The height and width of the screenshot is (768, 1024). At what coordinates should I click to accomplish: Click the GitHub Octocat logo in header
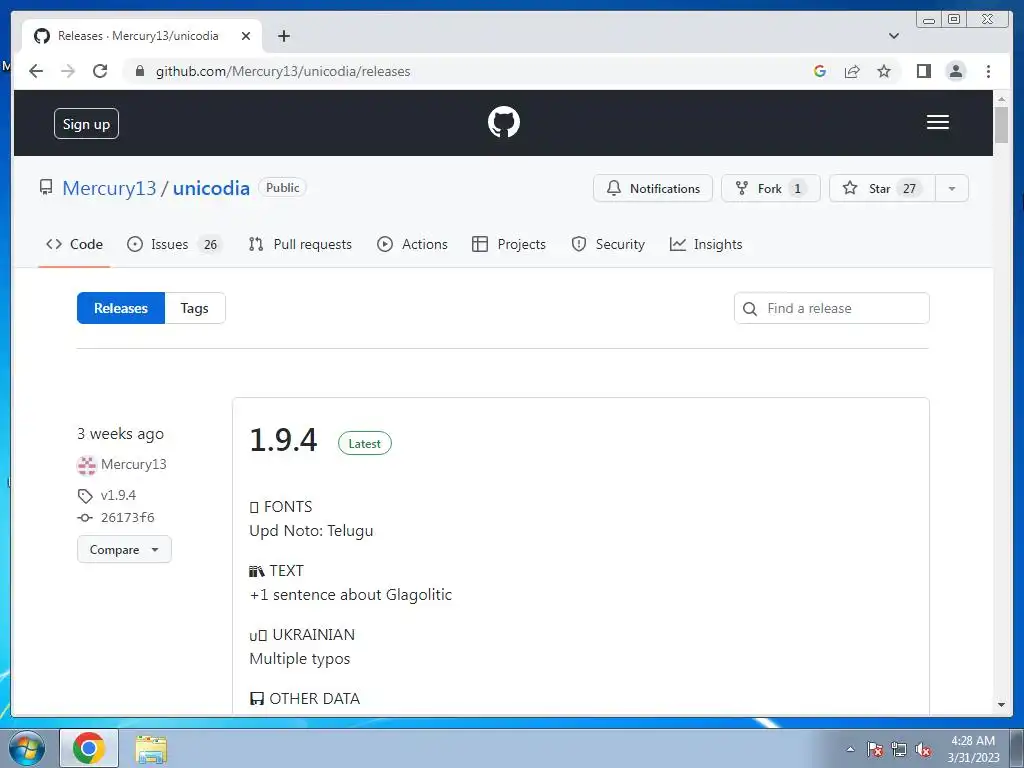pos(504,122)
